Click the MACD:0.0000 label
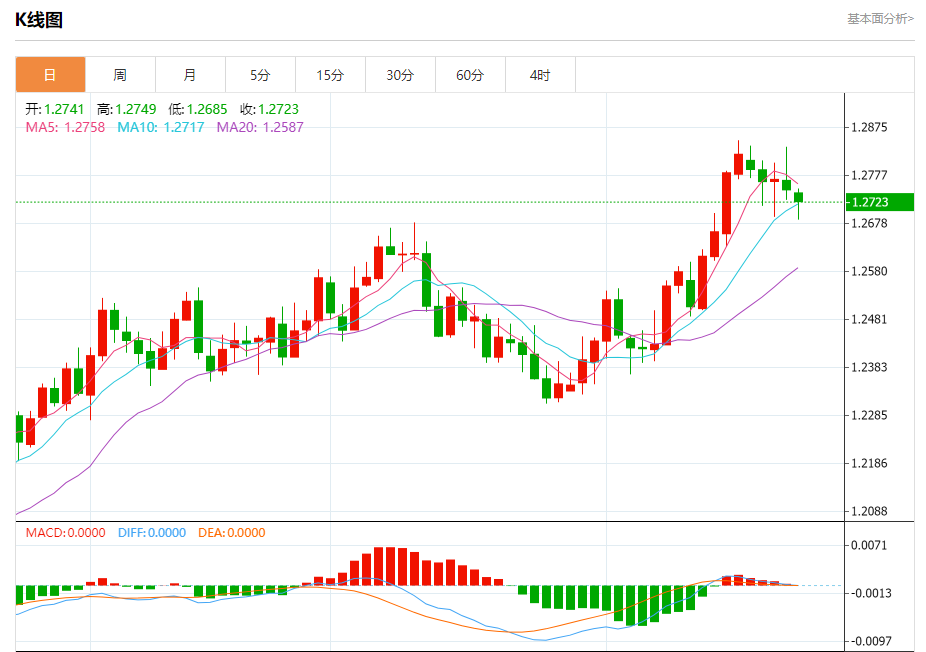The height and width of the screenshot is (652, 926). [66, 533]
